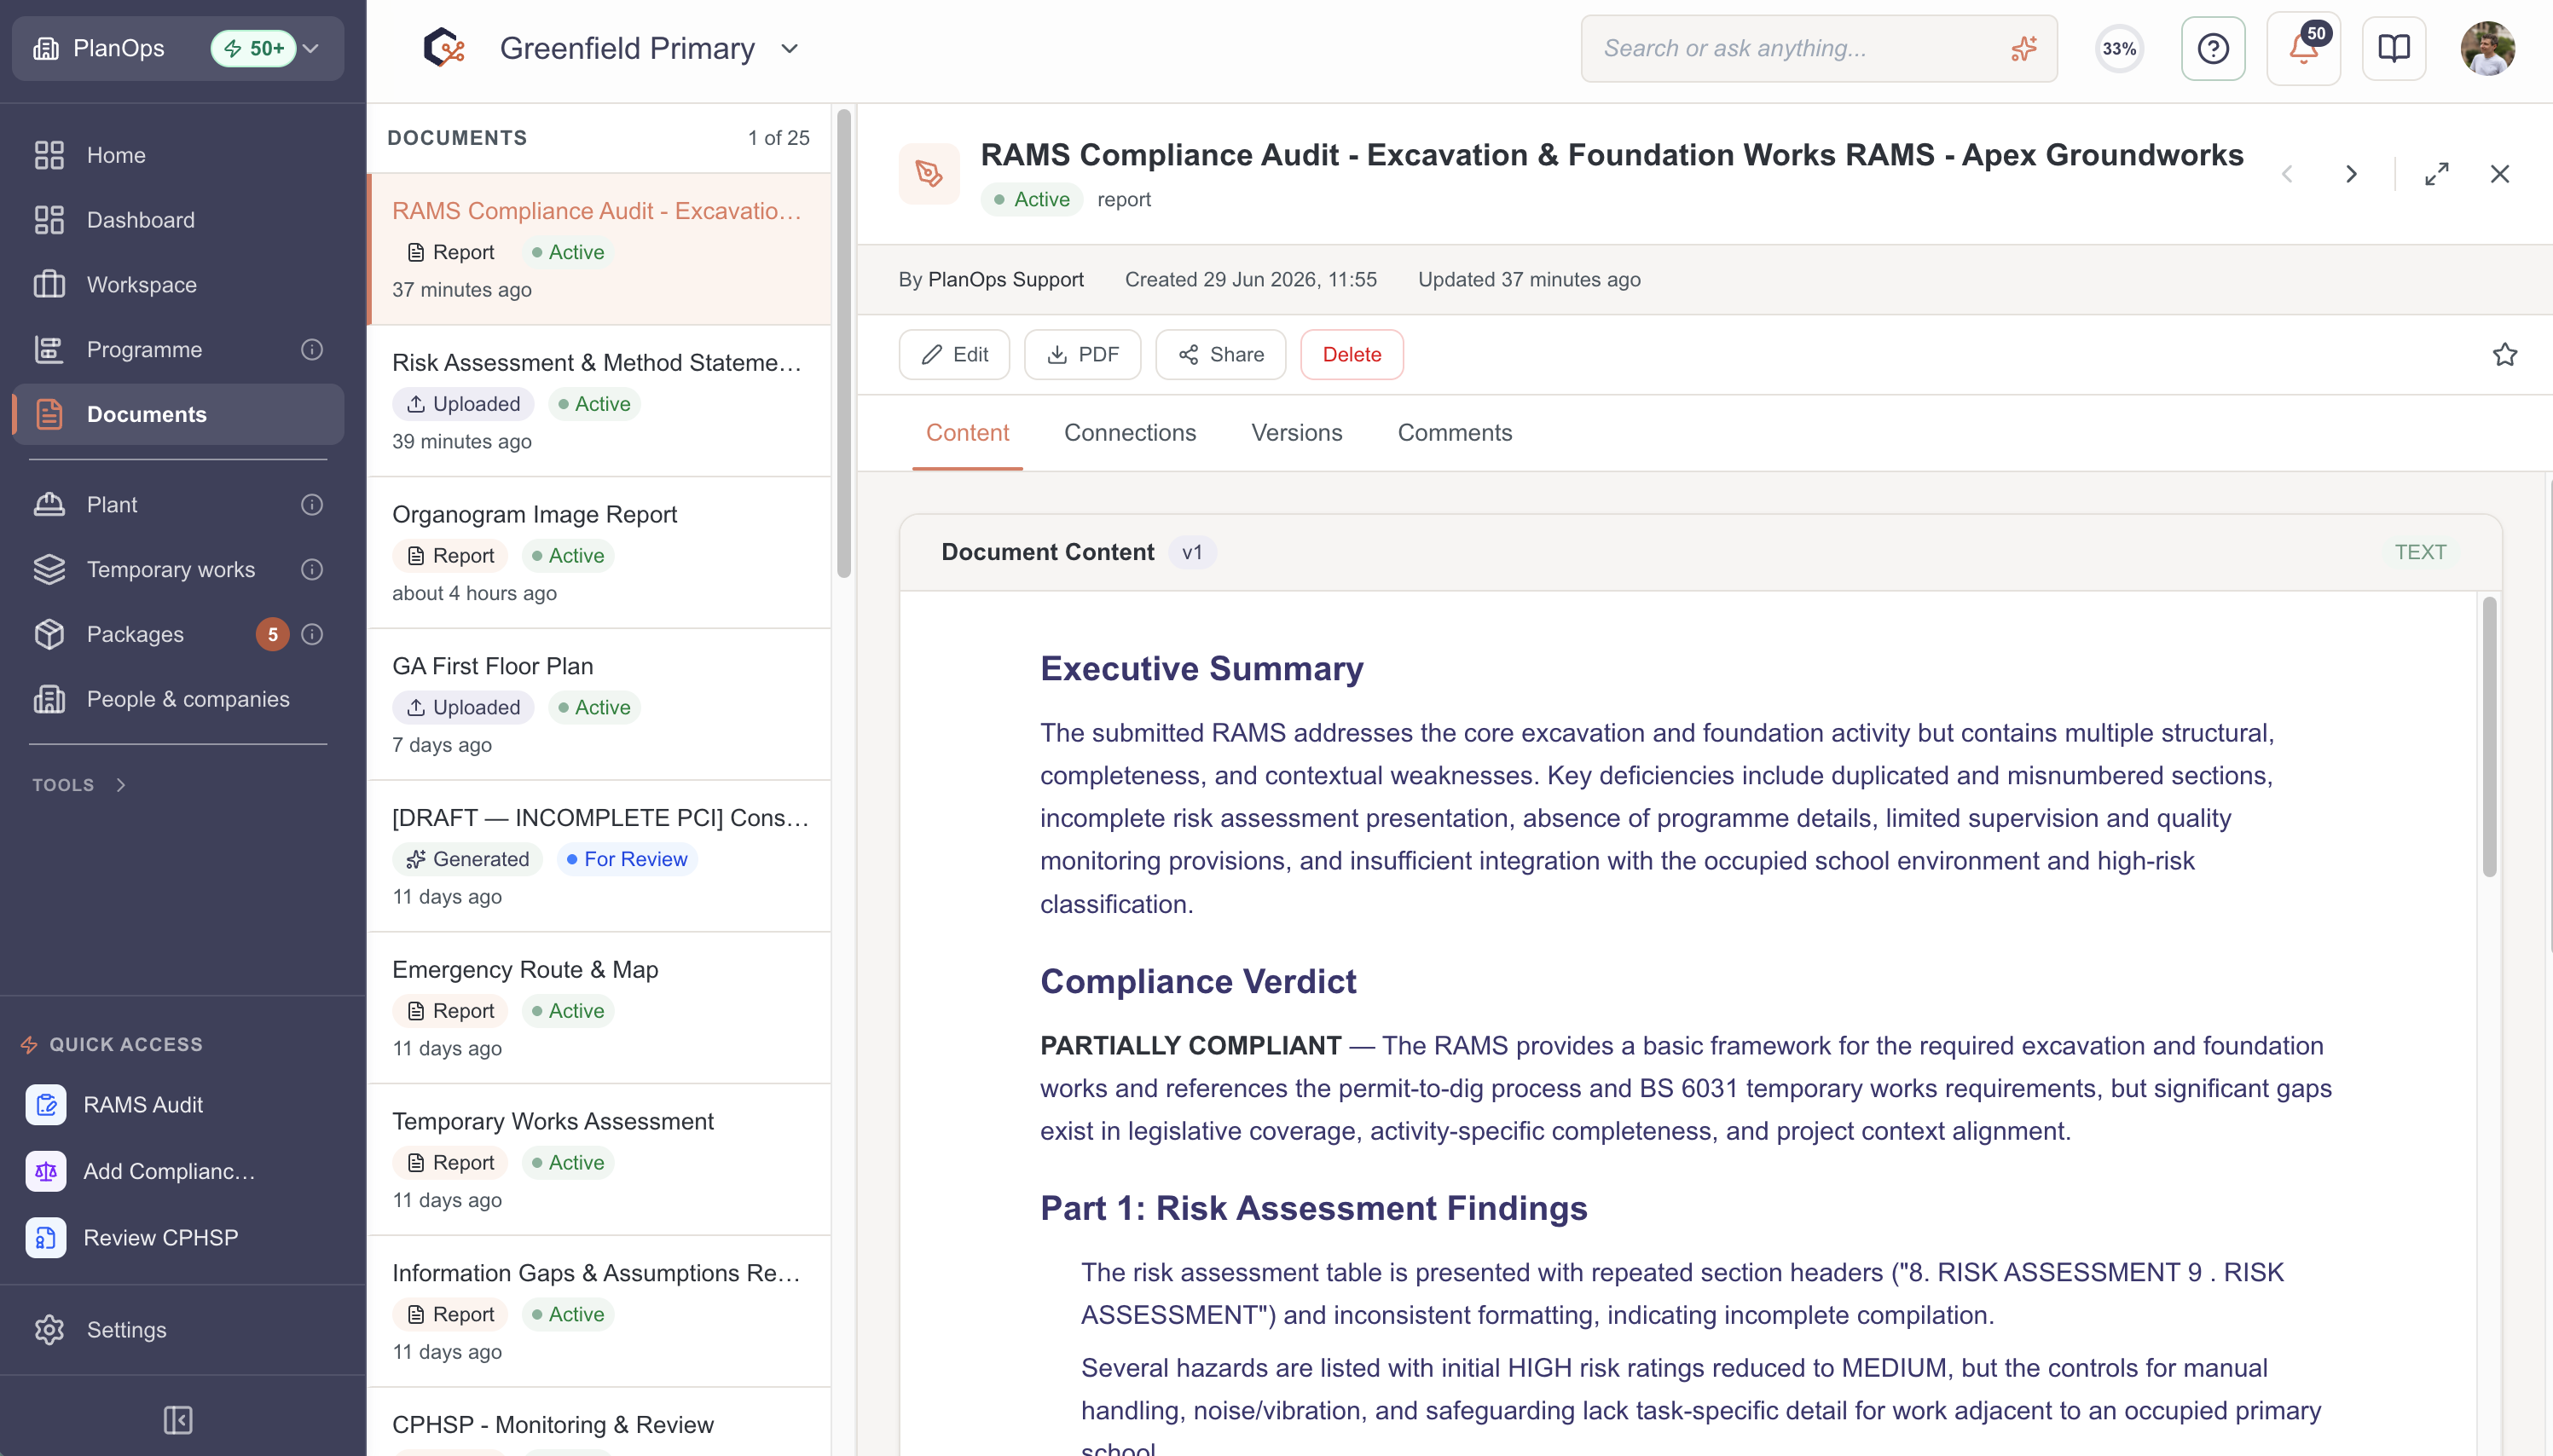The width and height of the screenshot is (2553, 1456).
Task: Open Add Compliance quick access item
Action: pyautogui.click(x=178, y=1171)
